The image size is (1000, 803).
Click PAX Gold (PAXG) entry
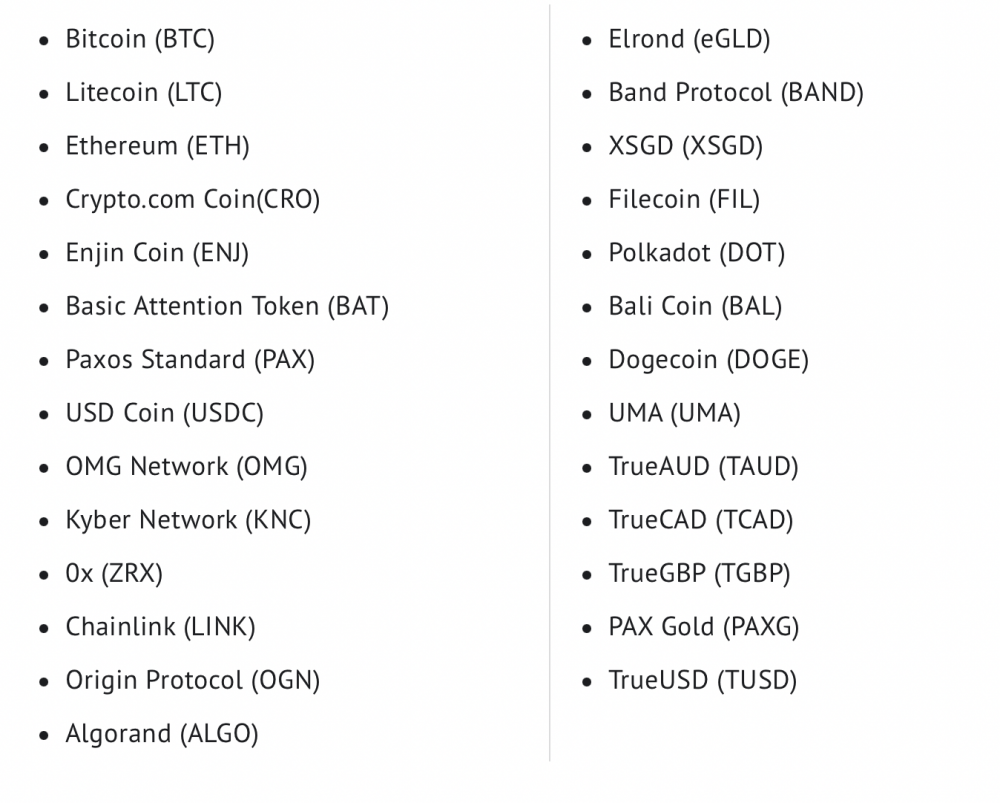pyautogui.click(x=704, y=627)
